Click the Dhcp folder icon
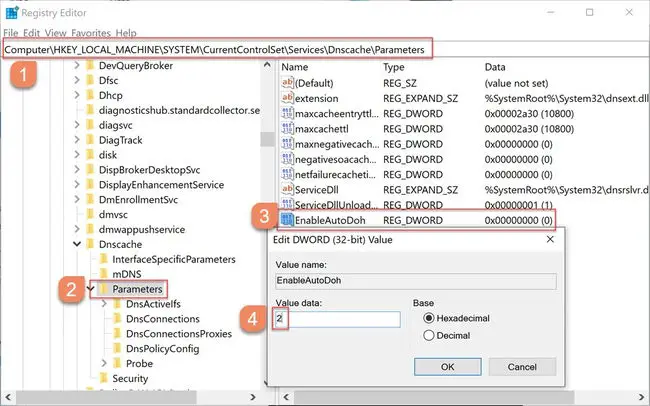This screenshot has width=650, height=406. coord(90,95)
